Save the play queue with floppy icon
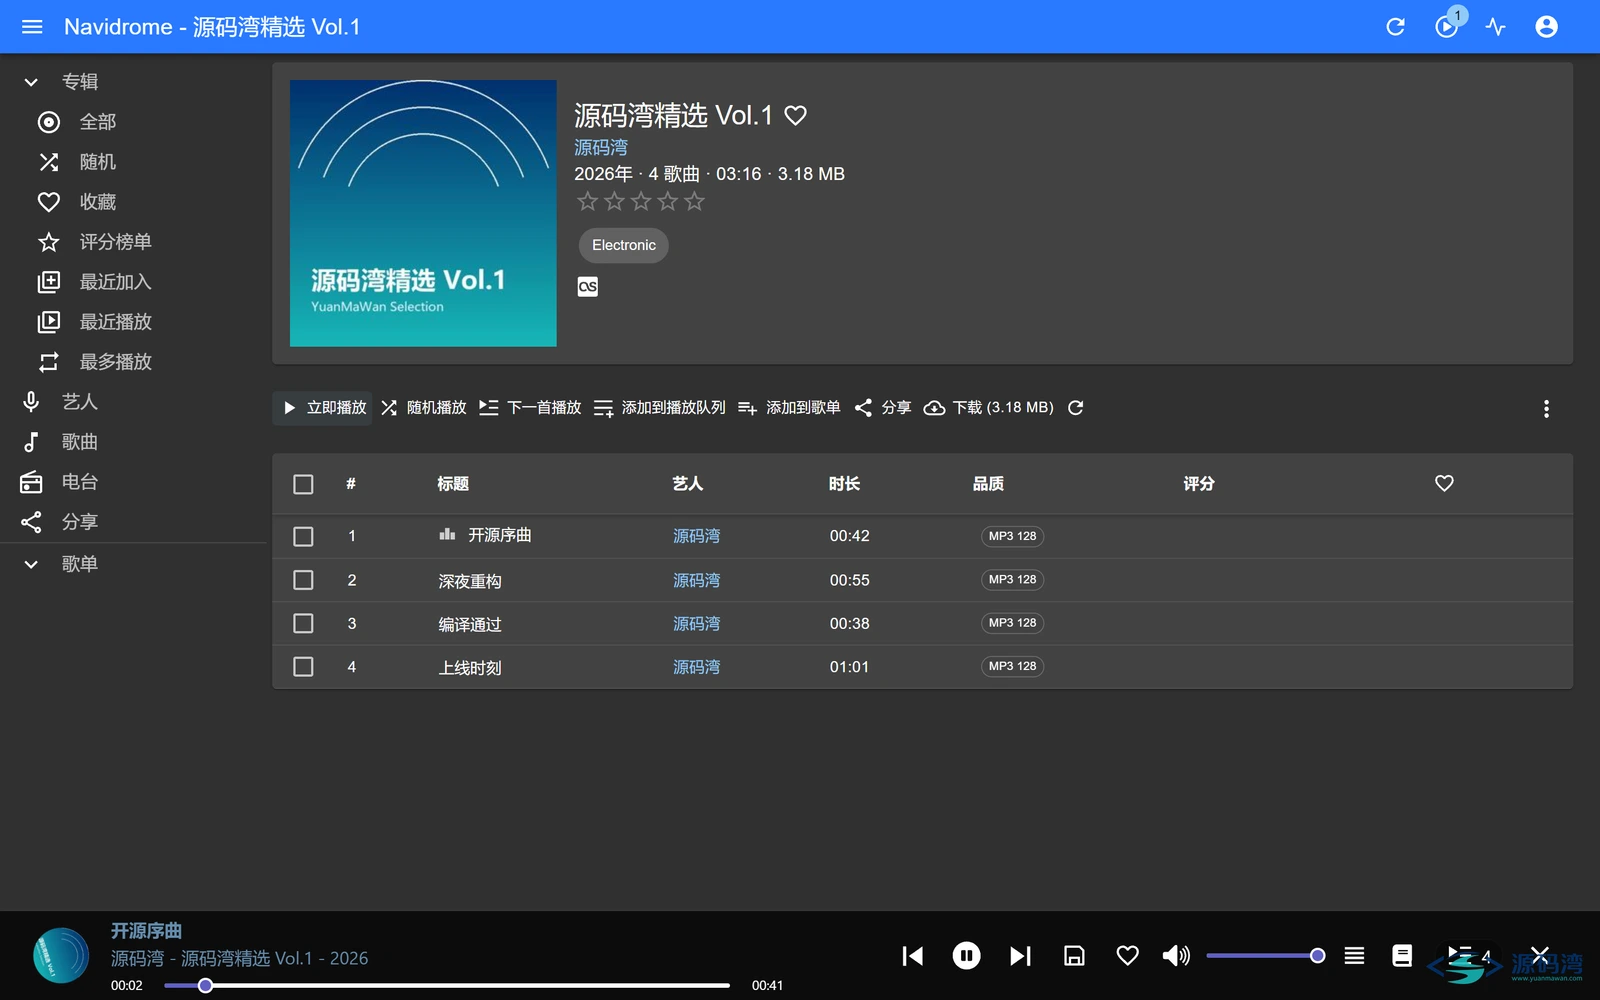 pyautogui.click(x=1074, y=956)
